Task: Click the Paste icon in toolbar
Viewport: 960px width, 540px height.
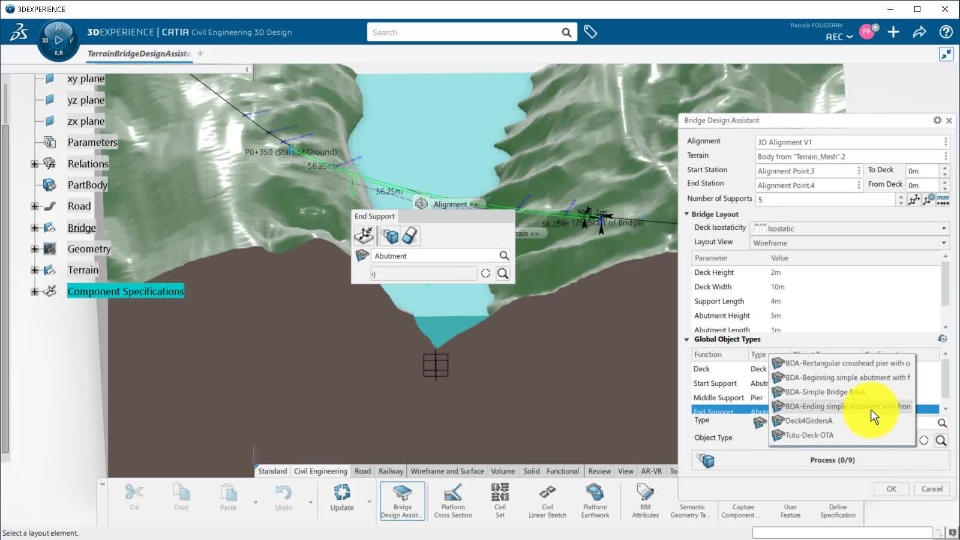Action: tap(228, 498)
